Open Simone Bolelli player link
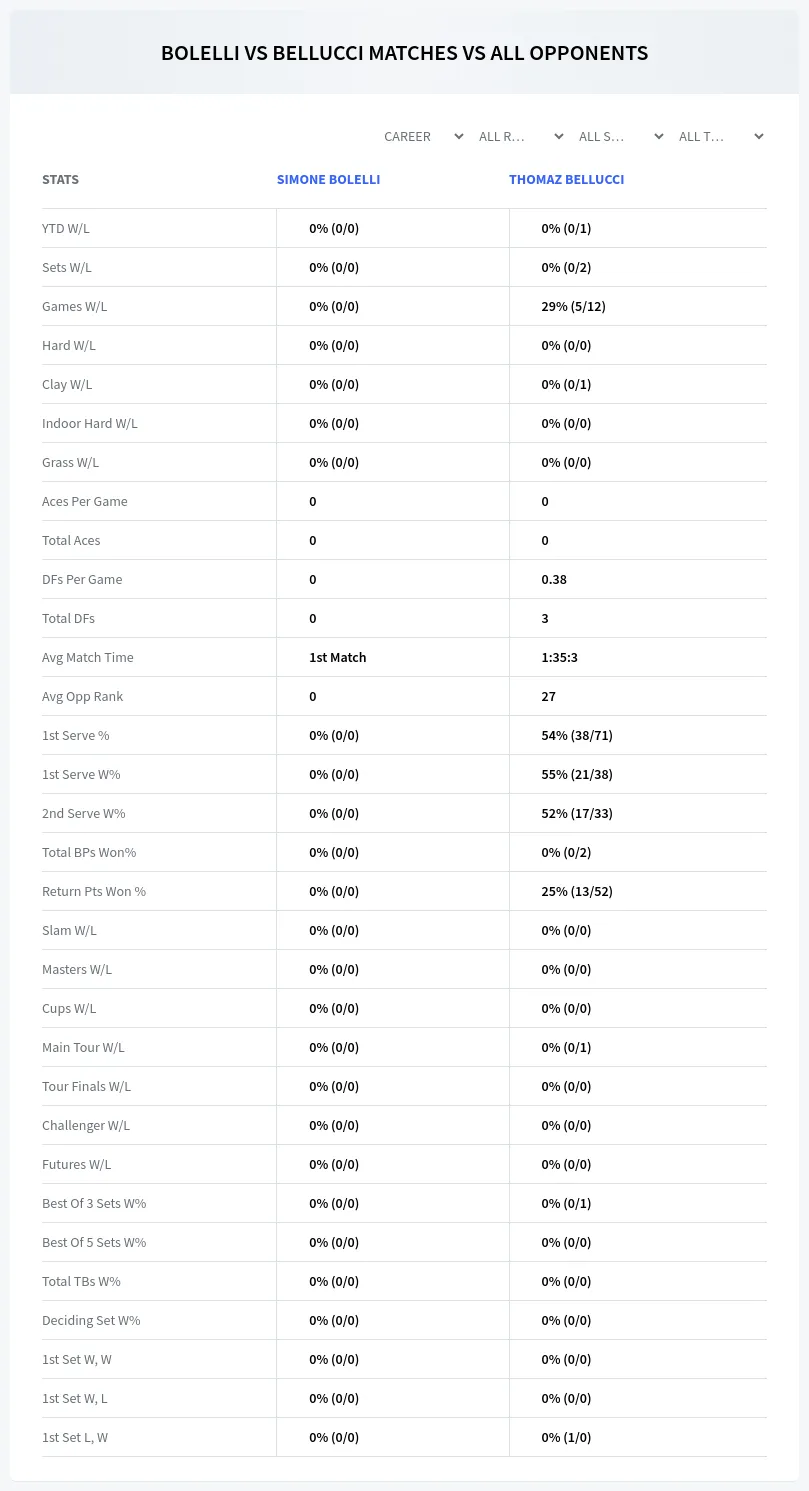This screenshot has height=1491, width=809. pos(328,179)
